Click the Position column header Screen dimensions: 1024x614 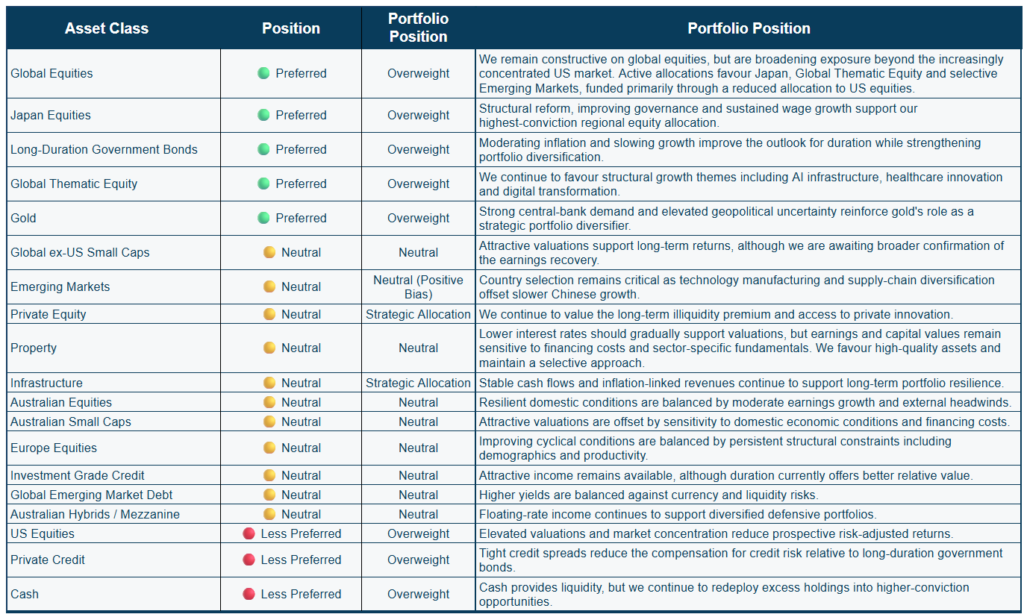(291, 28)
